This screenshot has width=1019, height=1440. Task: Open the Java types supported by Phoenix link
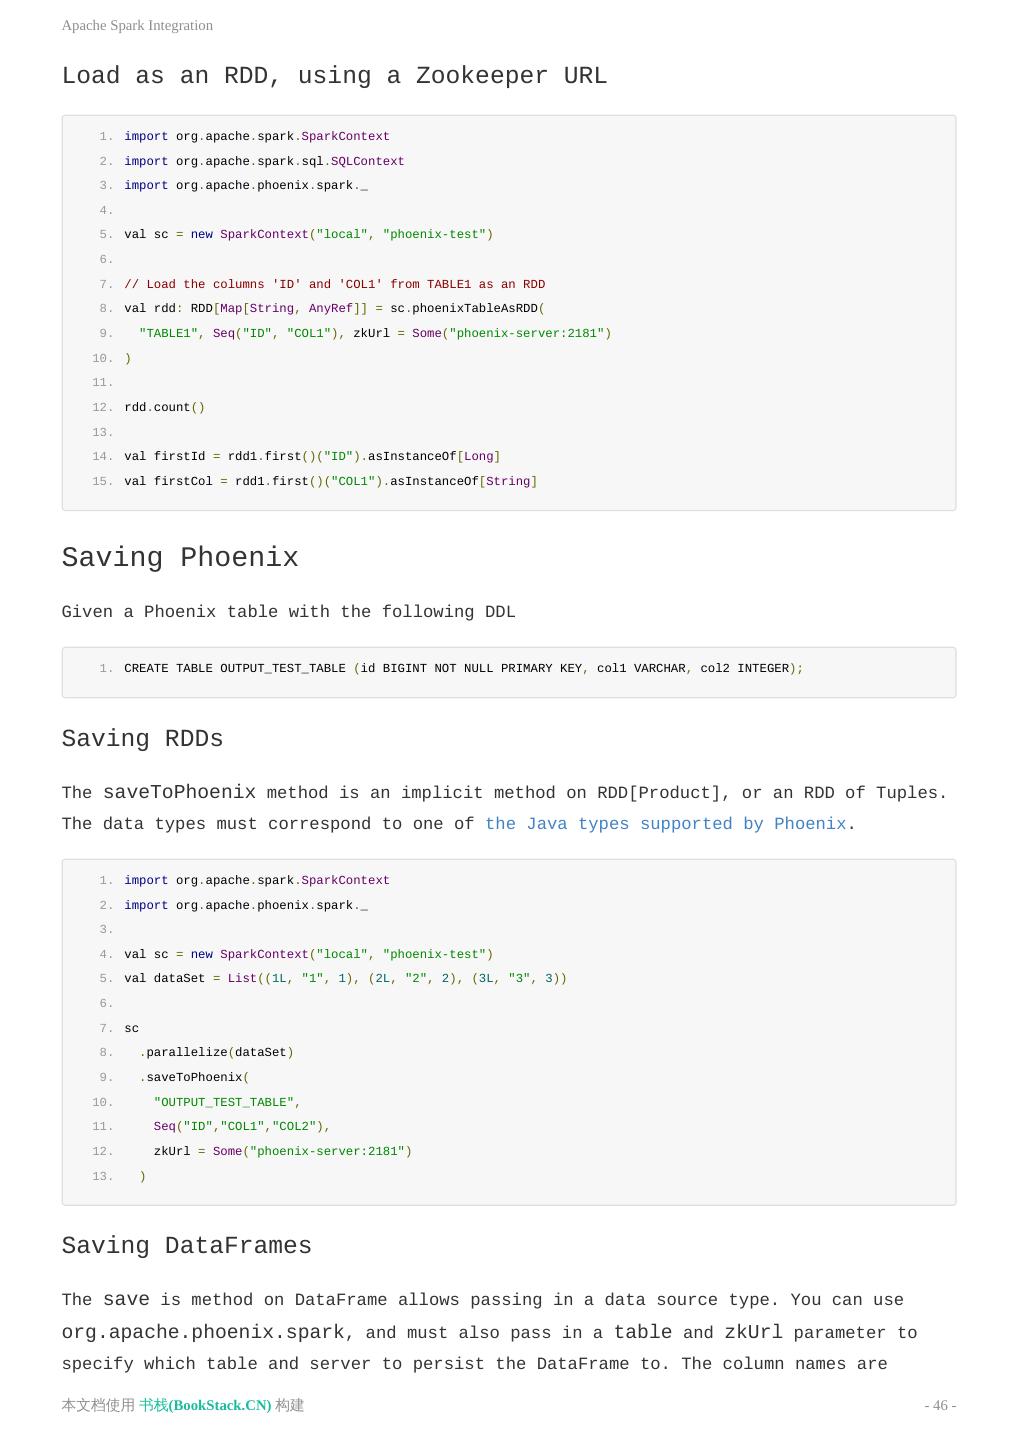click(x=665, y=824)
